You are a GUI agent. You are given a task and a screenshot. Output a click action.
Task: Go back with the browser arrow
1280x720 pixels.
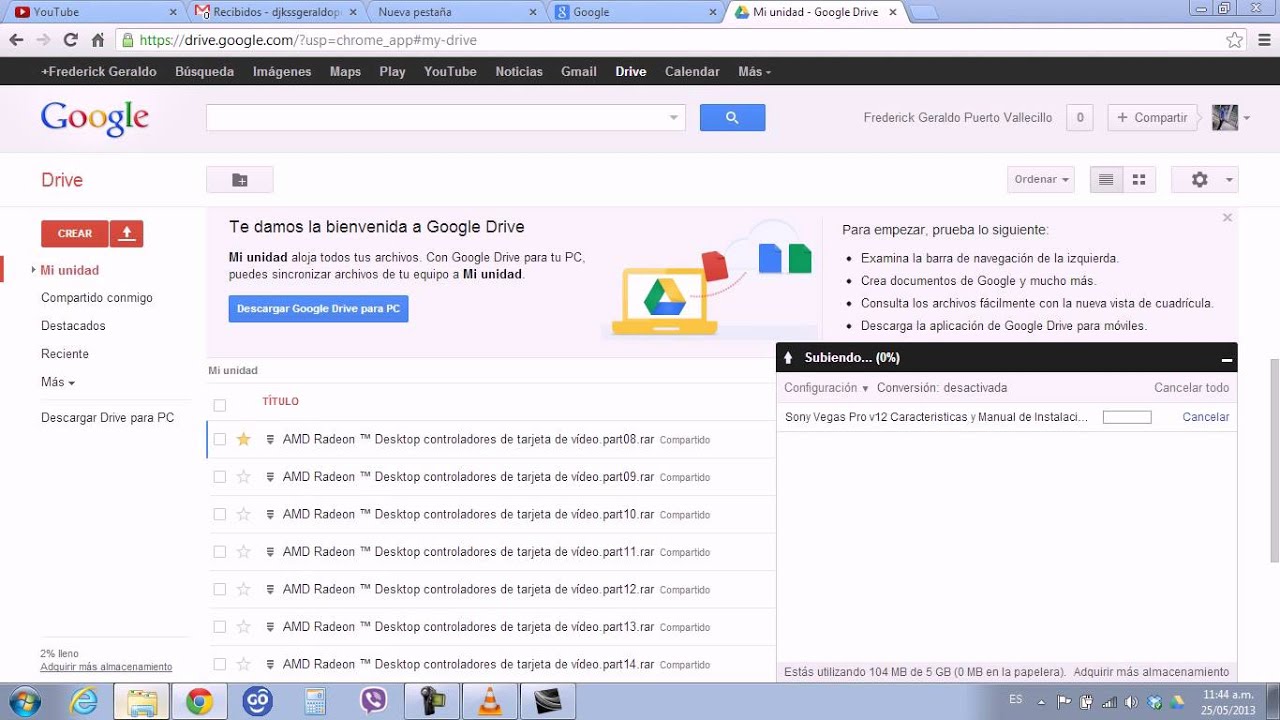(16, 40)
